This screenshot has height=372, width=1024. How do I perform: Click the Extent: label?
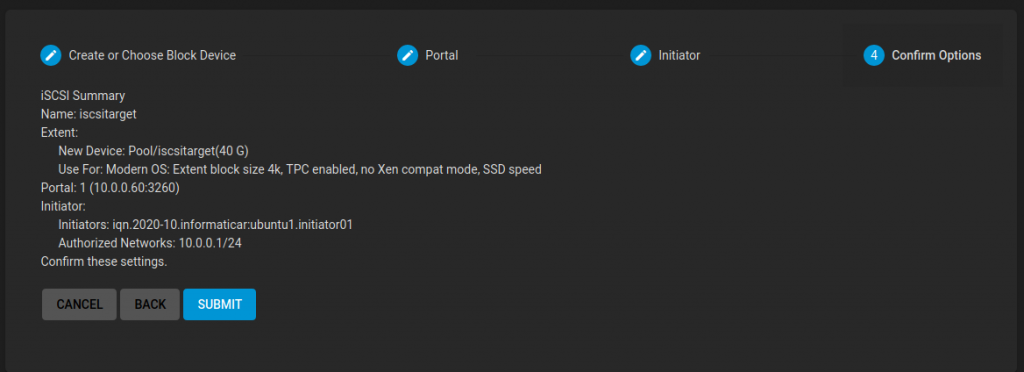tap(59, 132)
